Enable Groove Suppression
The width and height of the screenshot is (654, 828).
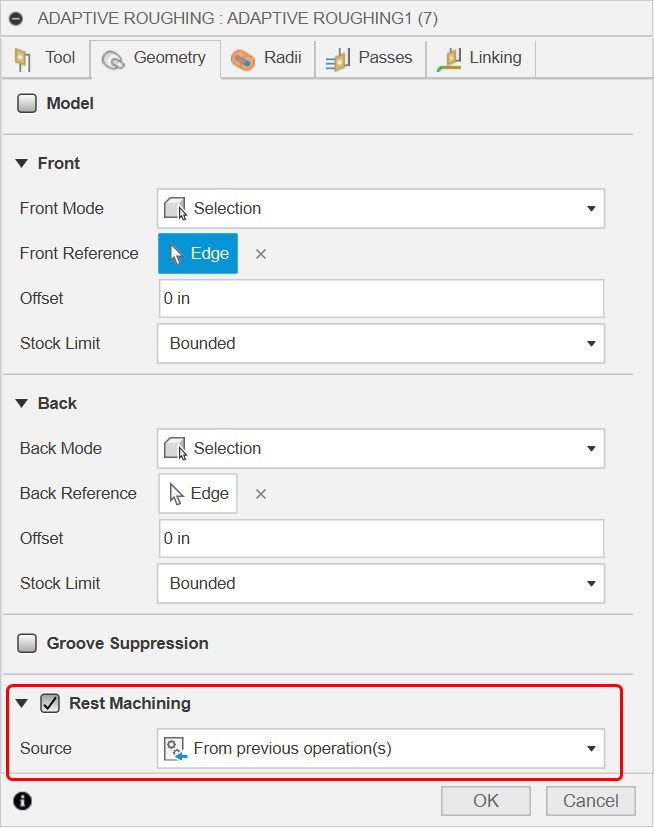click(27, 644)
